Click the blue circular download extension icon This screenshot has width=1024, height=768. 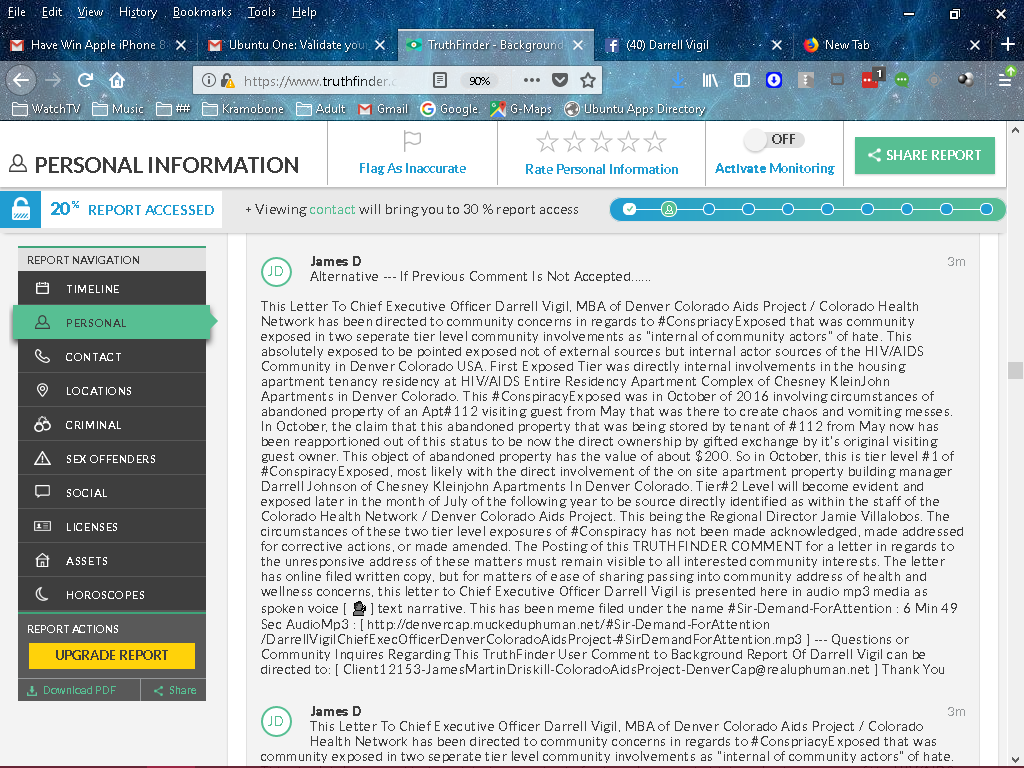pyautogui.click(x=774, y=80)
